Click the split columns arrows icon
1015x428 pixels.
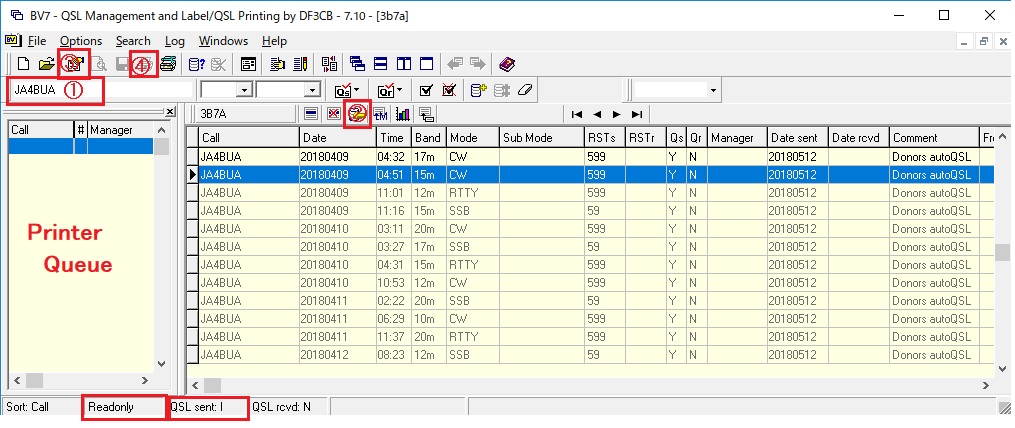(x=329, y=64)
